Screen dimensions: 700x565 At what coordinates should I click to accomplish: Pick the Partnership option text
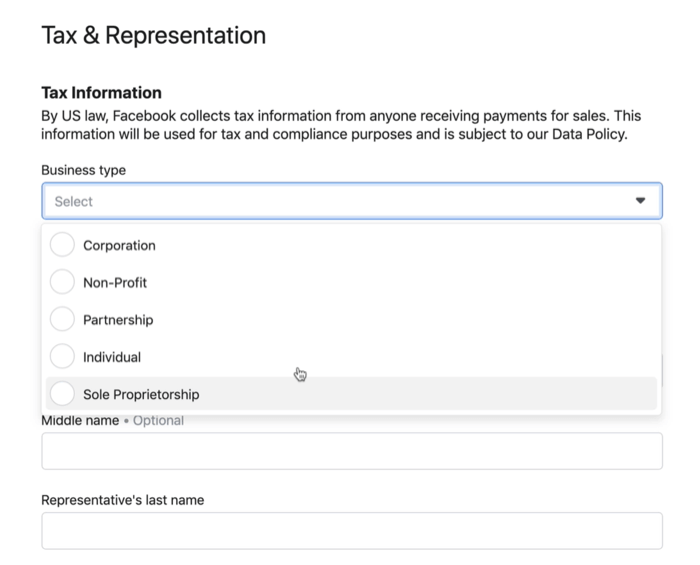point(118,320)
